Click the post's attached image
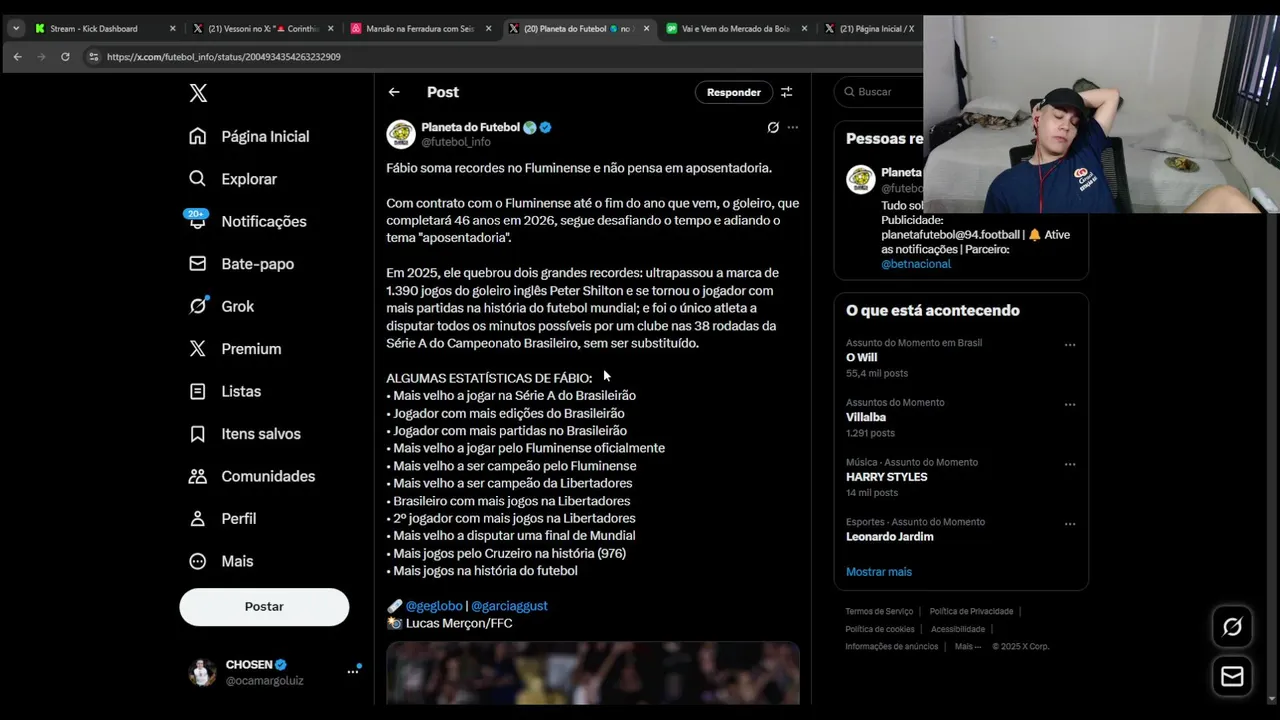Screen dimensions: 1280x720 click(593, 673)
